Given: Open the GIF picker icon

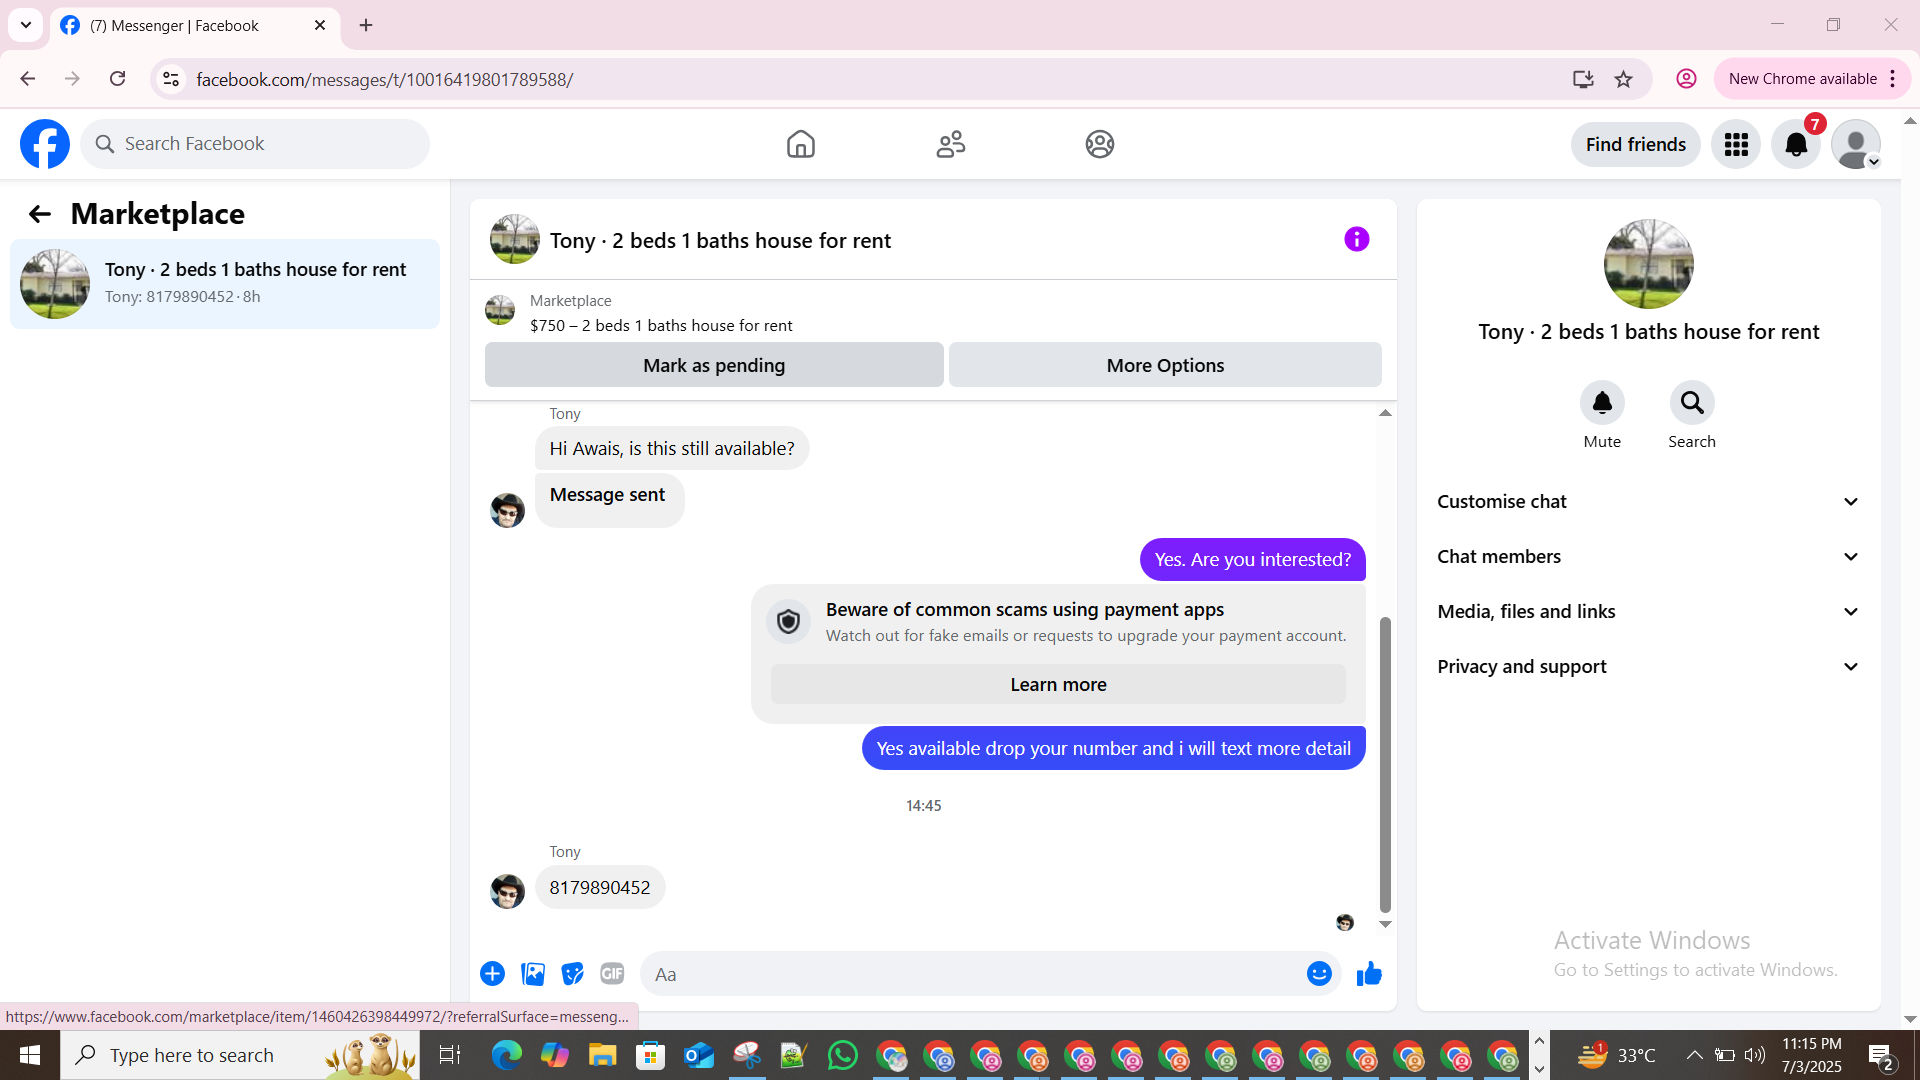Looking at the screenshot, I should tap(612, 974).
